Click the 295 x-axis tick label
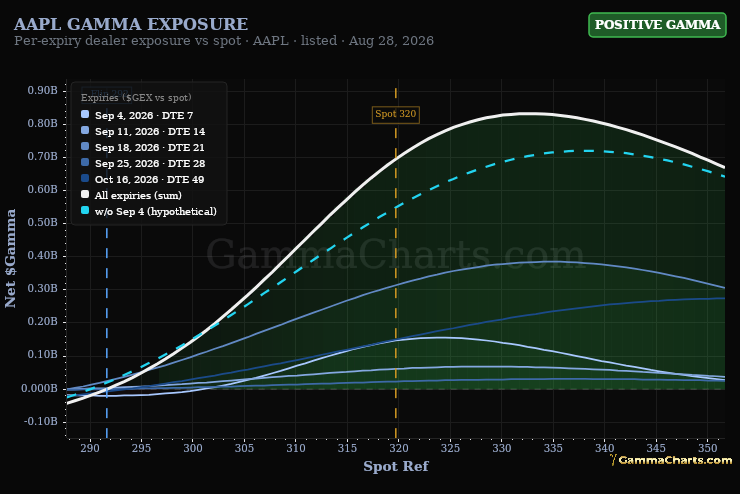The image size is (740, 494). pyautogui.click(x=141, y=448)
